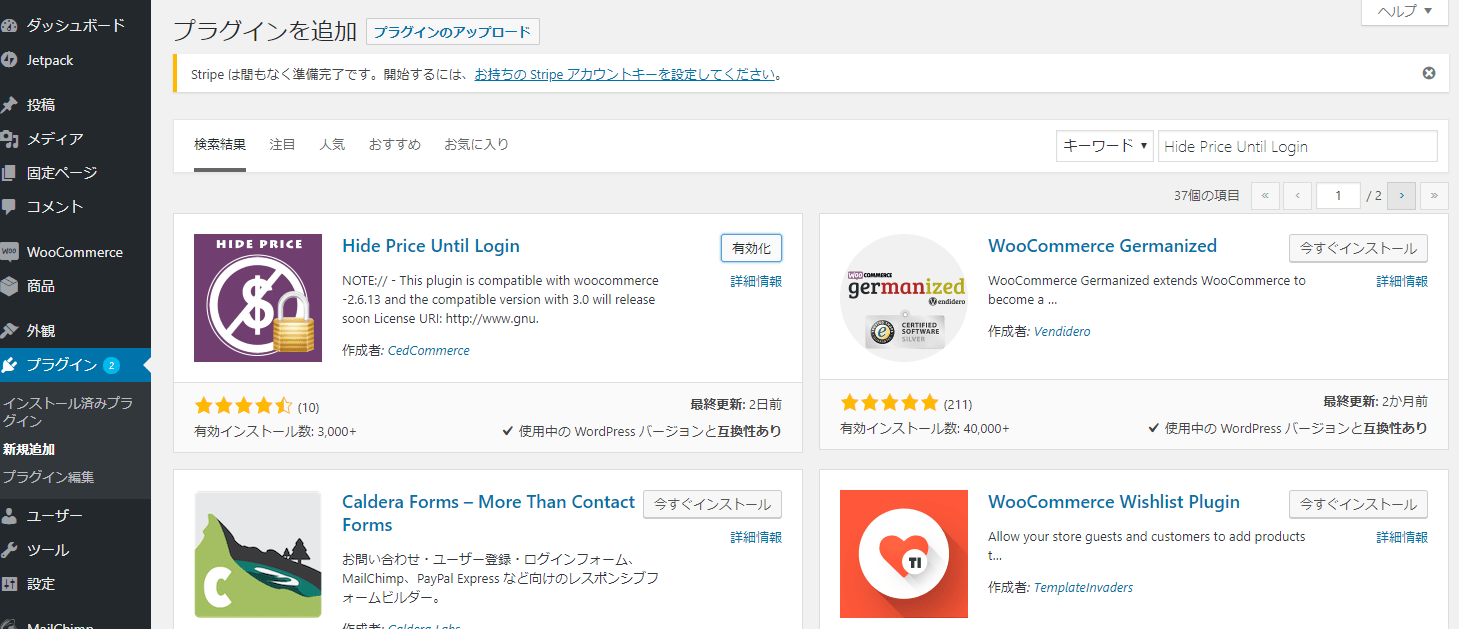
Task: Click the Jetpack logo icon
Action: pyautogui.click(x=9, y=60)
